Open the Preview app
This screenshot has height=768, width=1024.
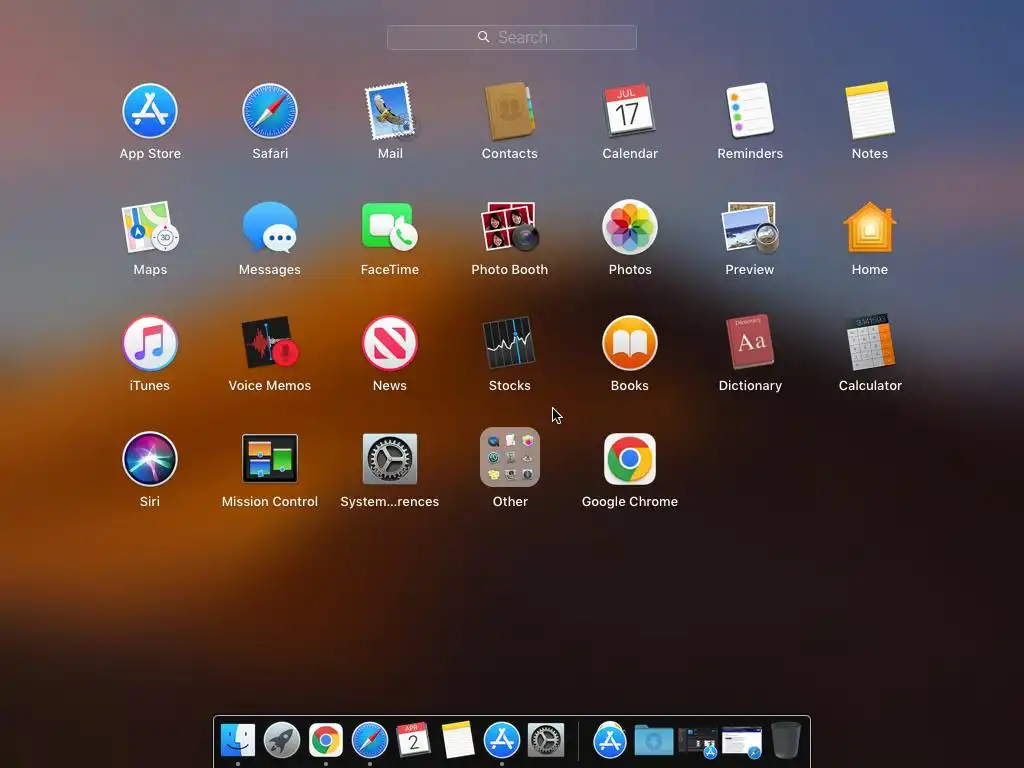tap(750, 227)
